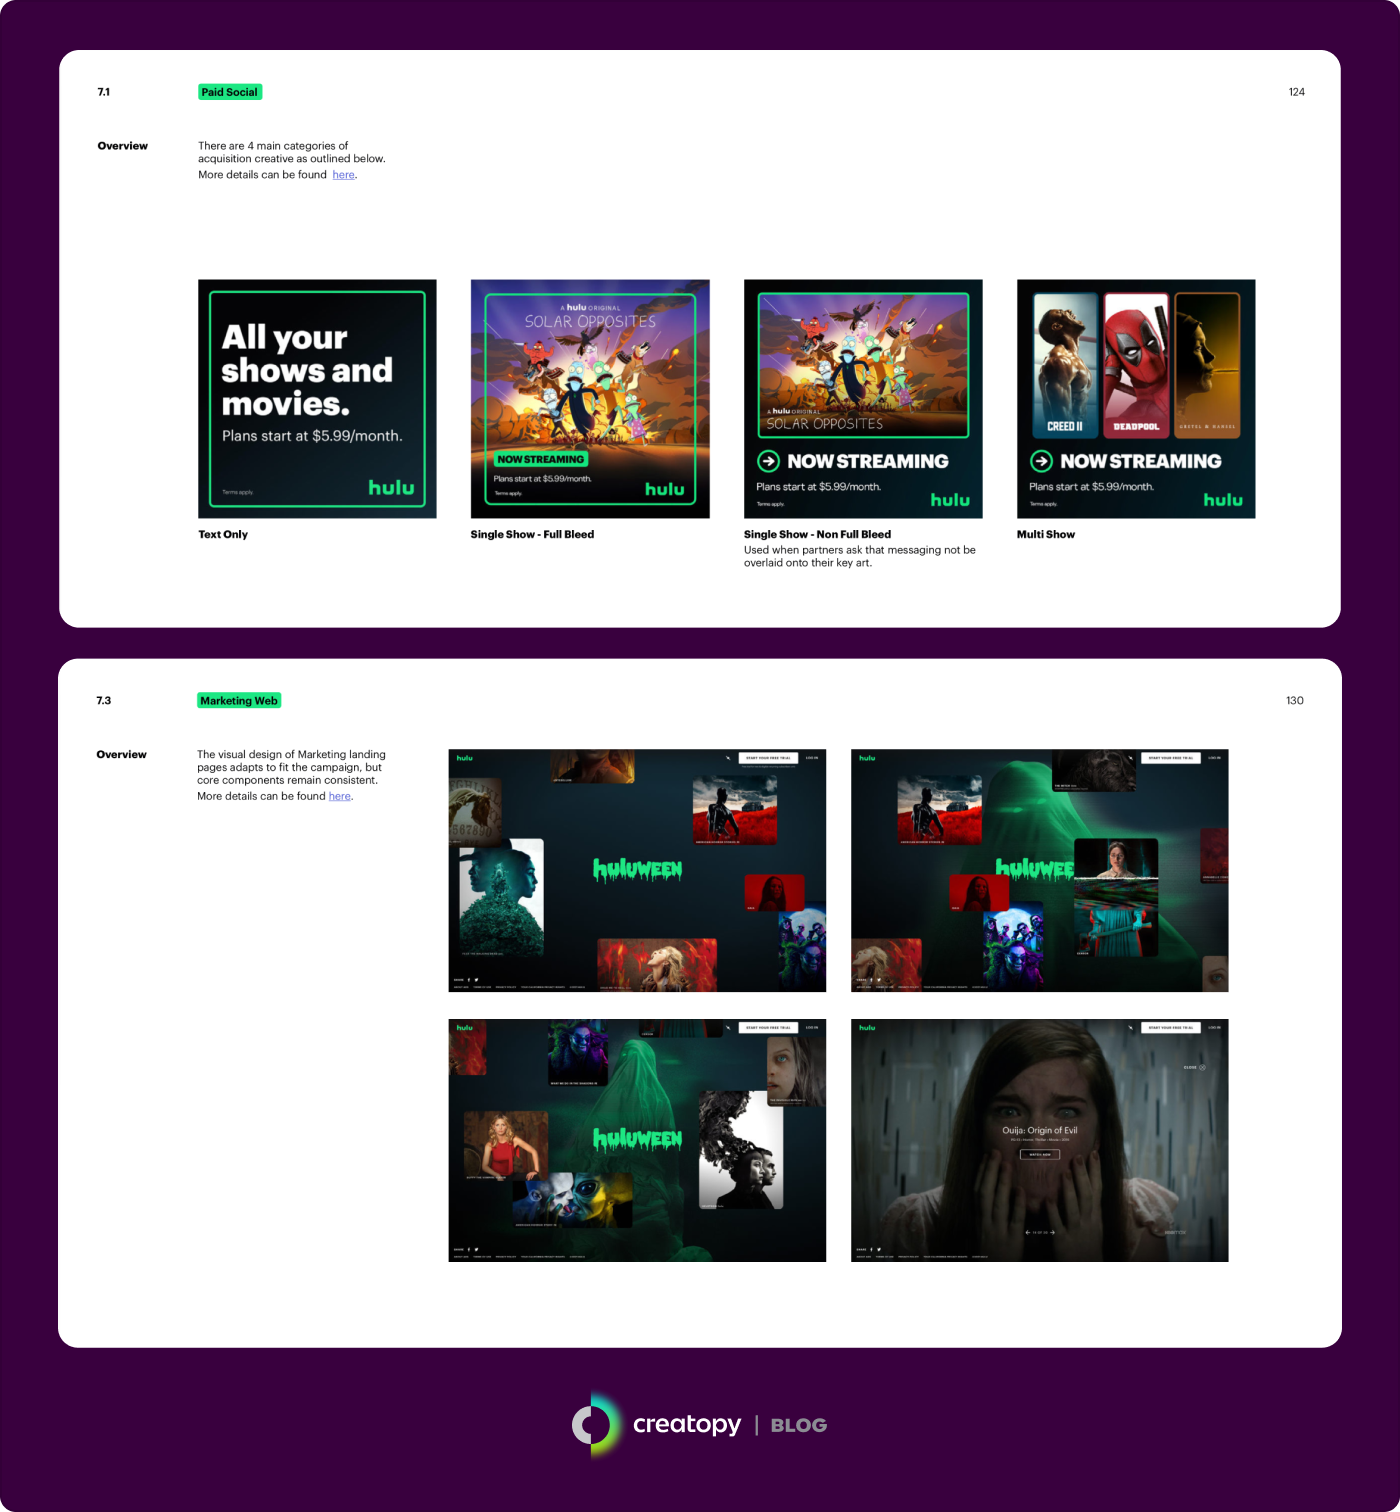Click the Overview heading in Paid Social panel

coord(122,146)
